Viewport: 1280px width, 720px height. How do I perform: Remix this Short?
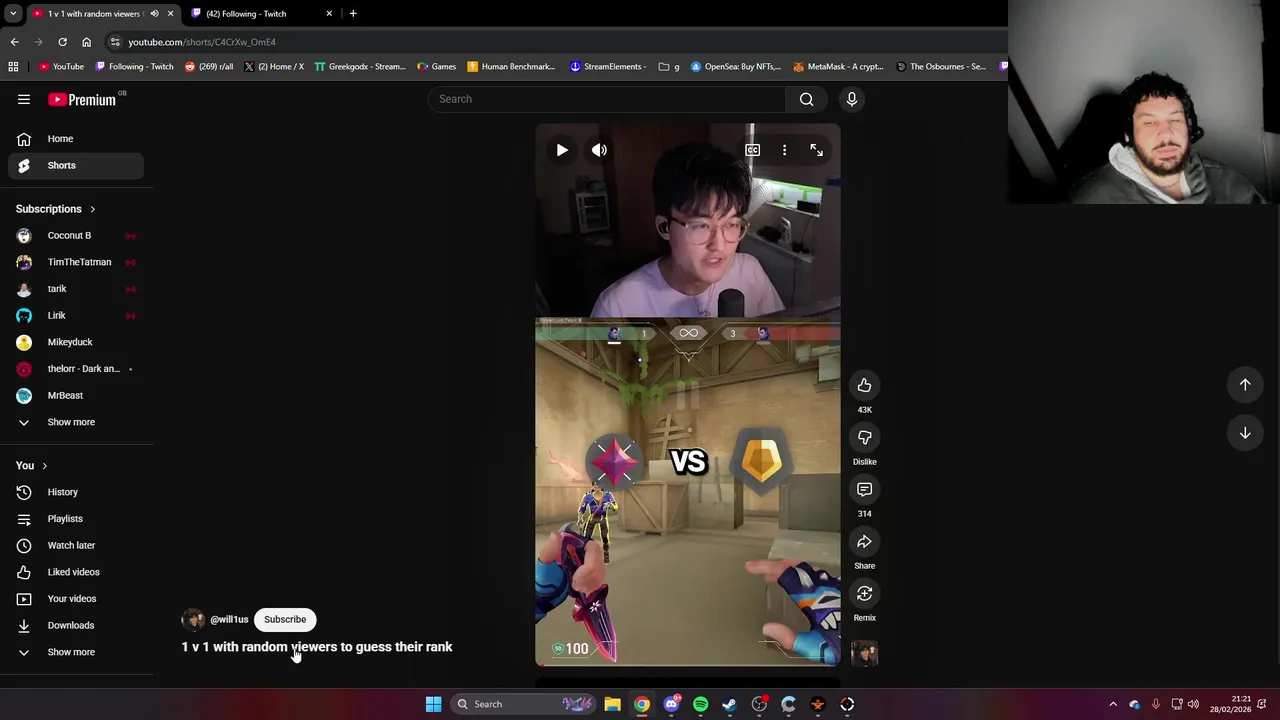864,593
